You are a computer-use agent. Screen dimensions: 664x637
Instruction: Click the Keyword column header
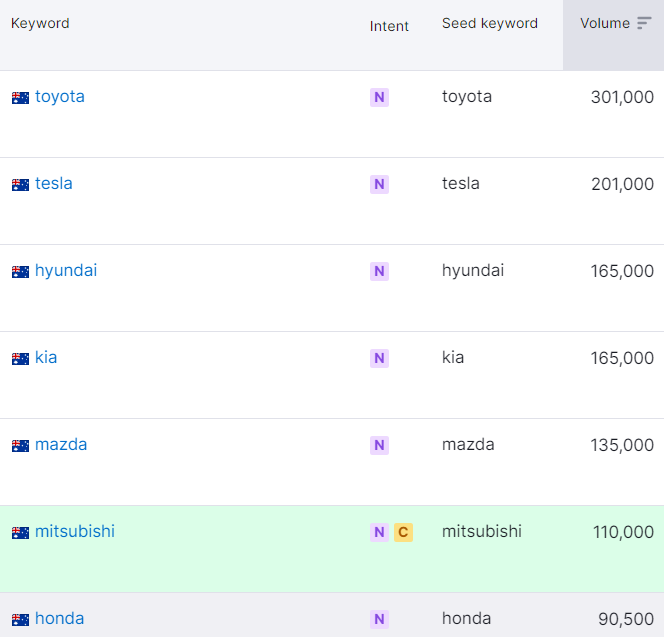[x=40, y=23]
